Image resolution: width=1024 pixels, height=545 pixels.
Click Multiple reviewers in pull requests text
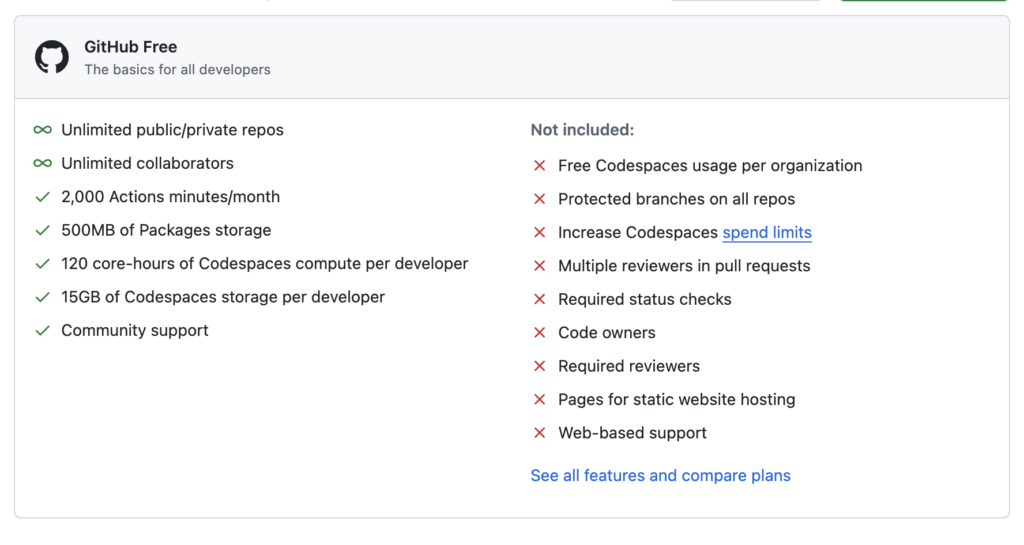pos(684,266)
